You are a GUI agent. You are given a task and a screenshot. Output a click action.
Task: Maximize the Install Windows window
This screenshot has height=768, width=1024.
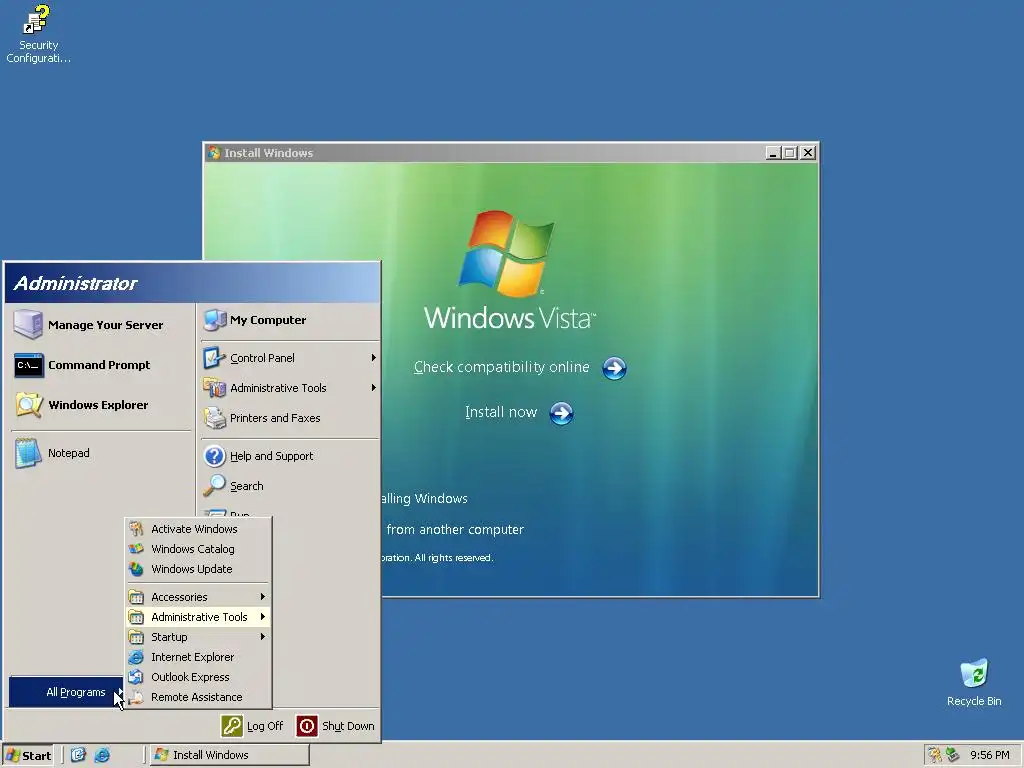pos(790,153)
